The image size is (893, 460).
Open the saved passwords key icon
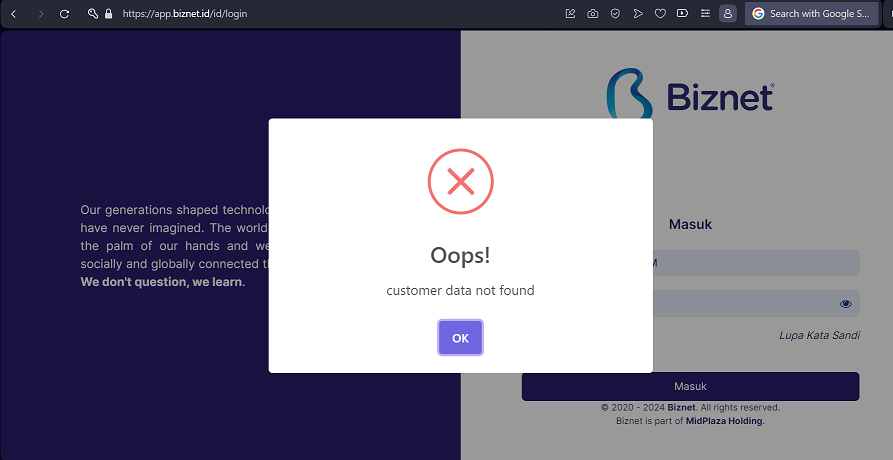(93, 14)
